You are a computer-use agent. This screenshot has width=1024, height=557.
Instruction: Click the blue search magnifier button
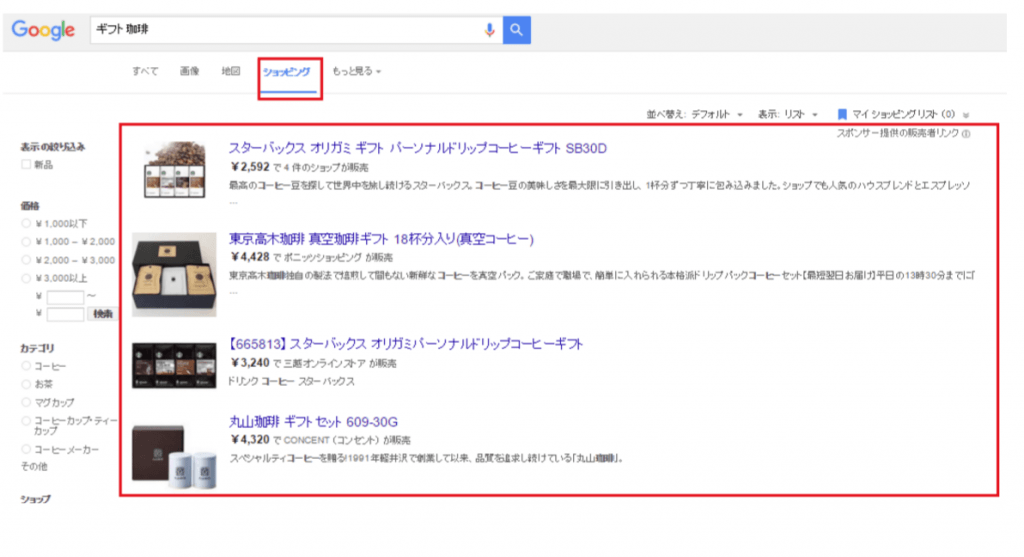pyautogui.click(x=517, y=30)
